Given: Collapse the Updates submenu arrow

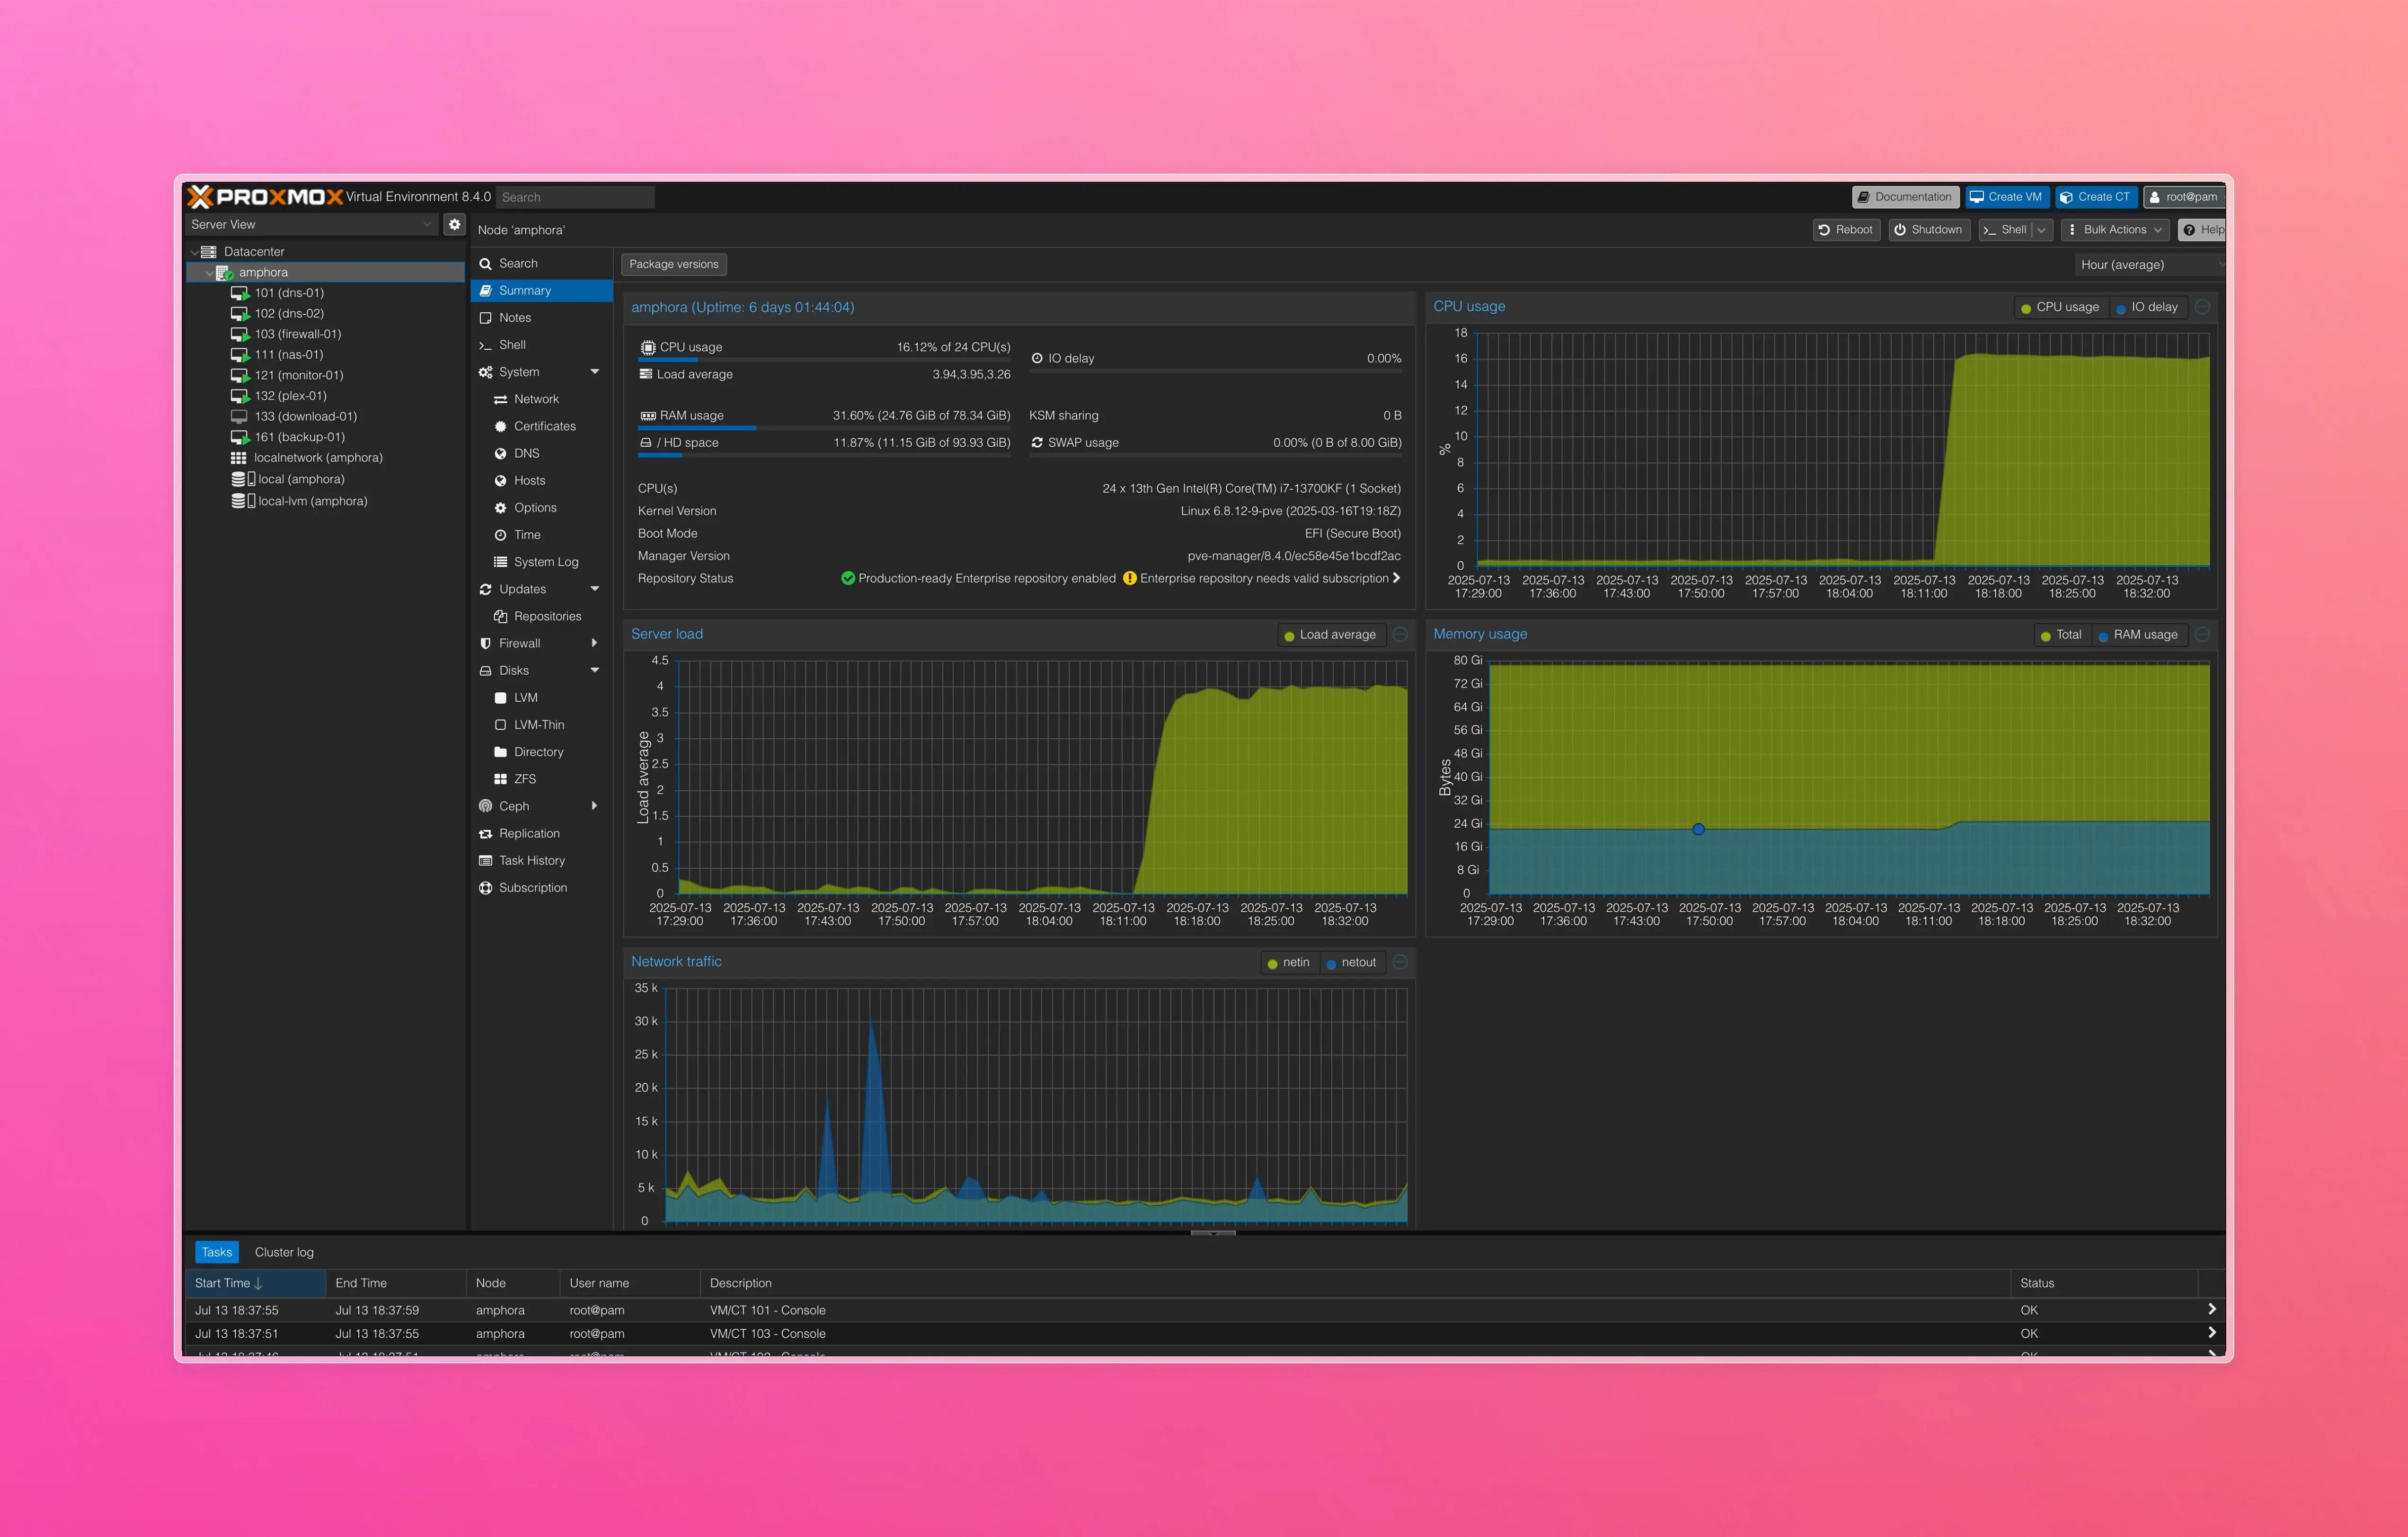Looking at the screenshot, I should point(595,589).
